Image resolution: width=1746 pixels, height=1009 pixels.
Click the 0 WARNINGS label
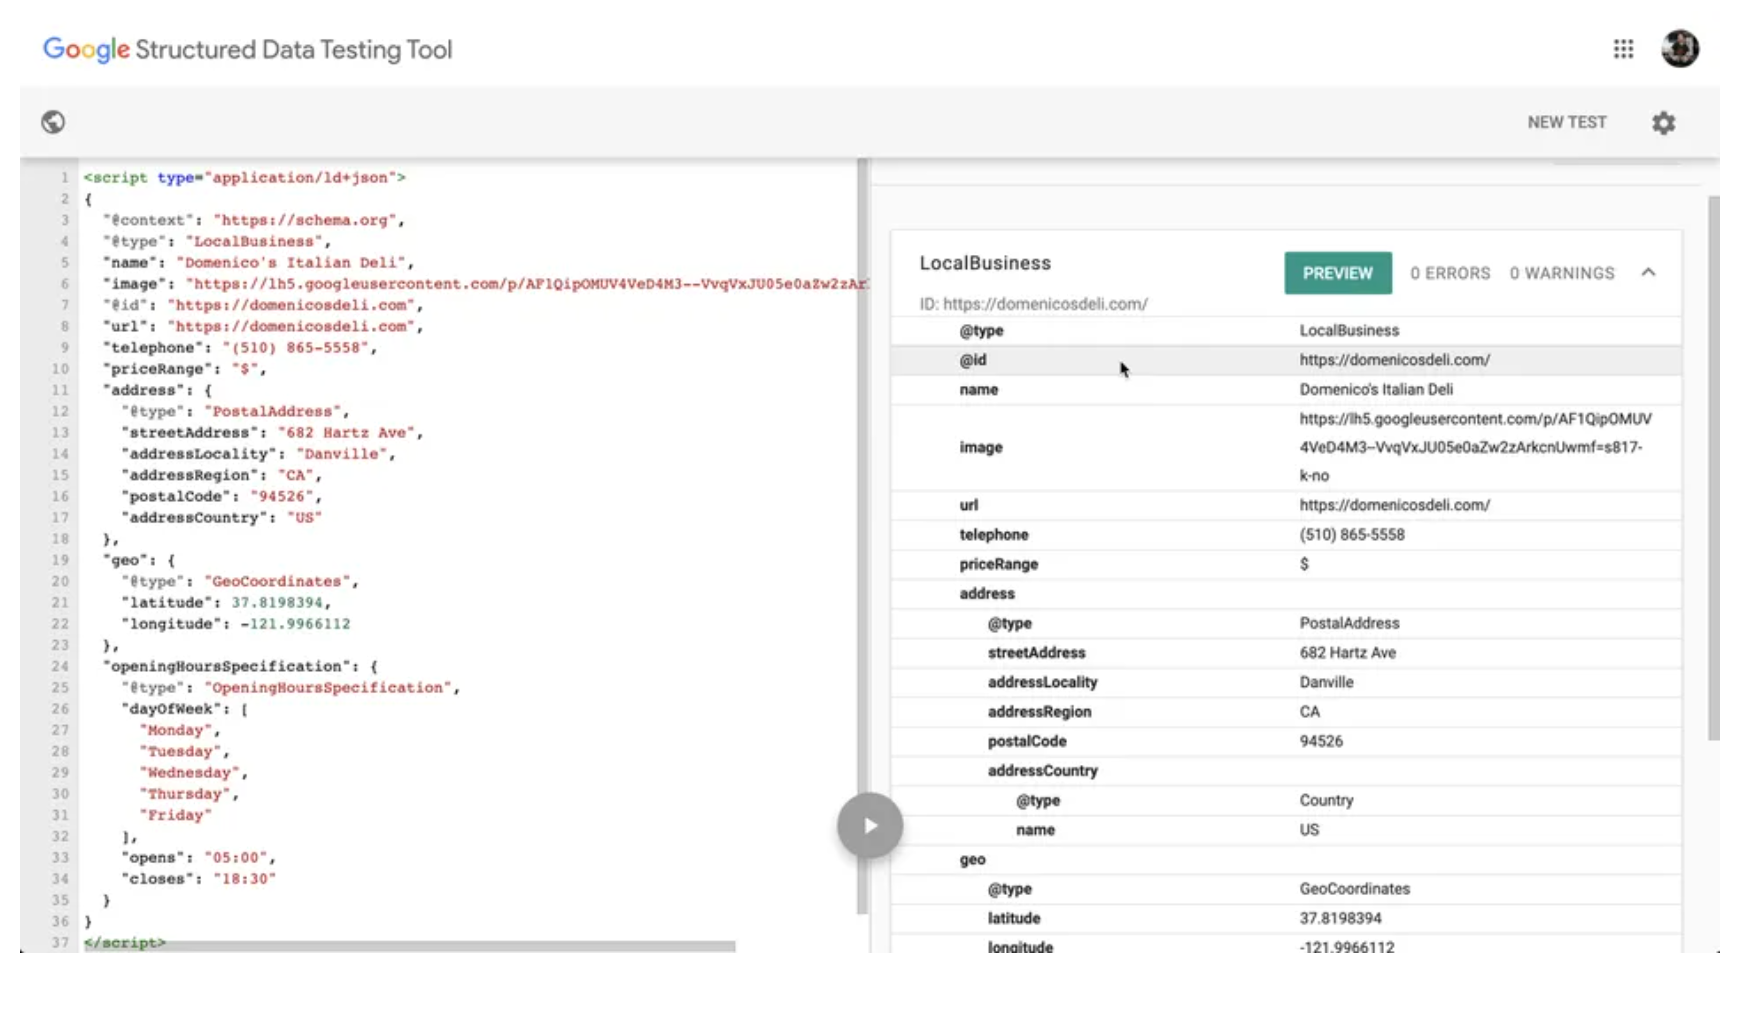(1562, 273)
